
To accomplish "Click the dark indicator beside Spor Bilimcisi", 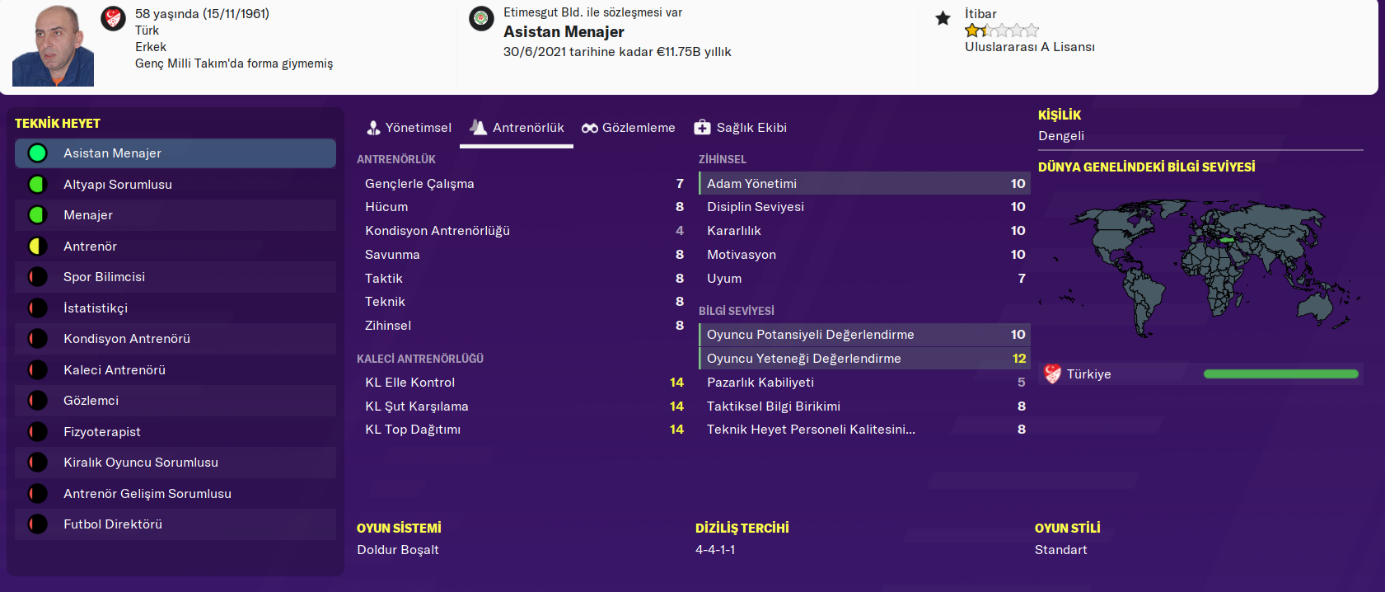I will (38, 277).
